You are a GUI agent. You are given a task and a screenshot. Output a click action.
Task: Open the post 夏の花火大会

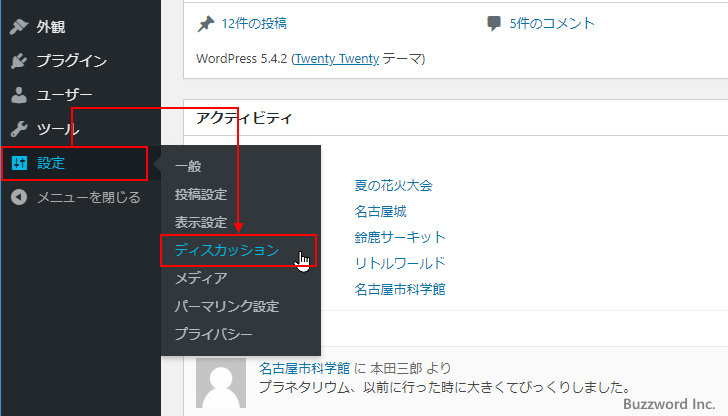(394, 186)
